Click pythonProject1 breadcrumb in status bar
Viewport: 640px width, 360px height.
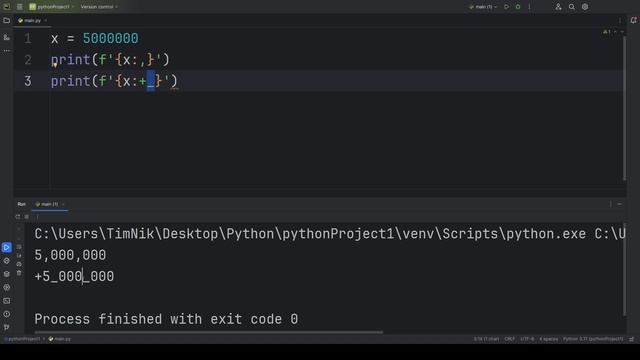[x=23, y=339]
